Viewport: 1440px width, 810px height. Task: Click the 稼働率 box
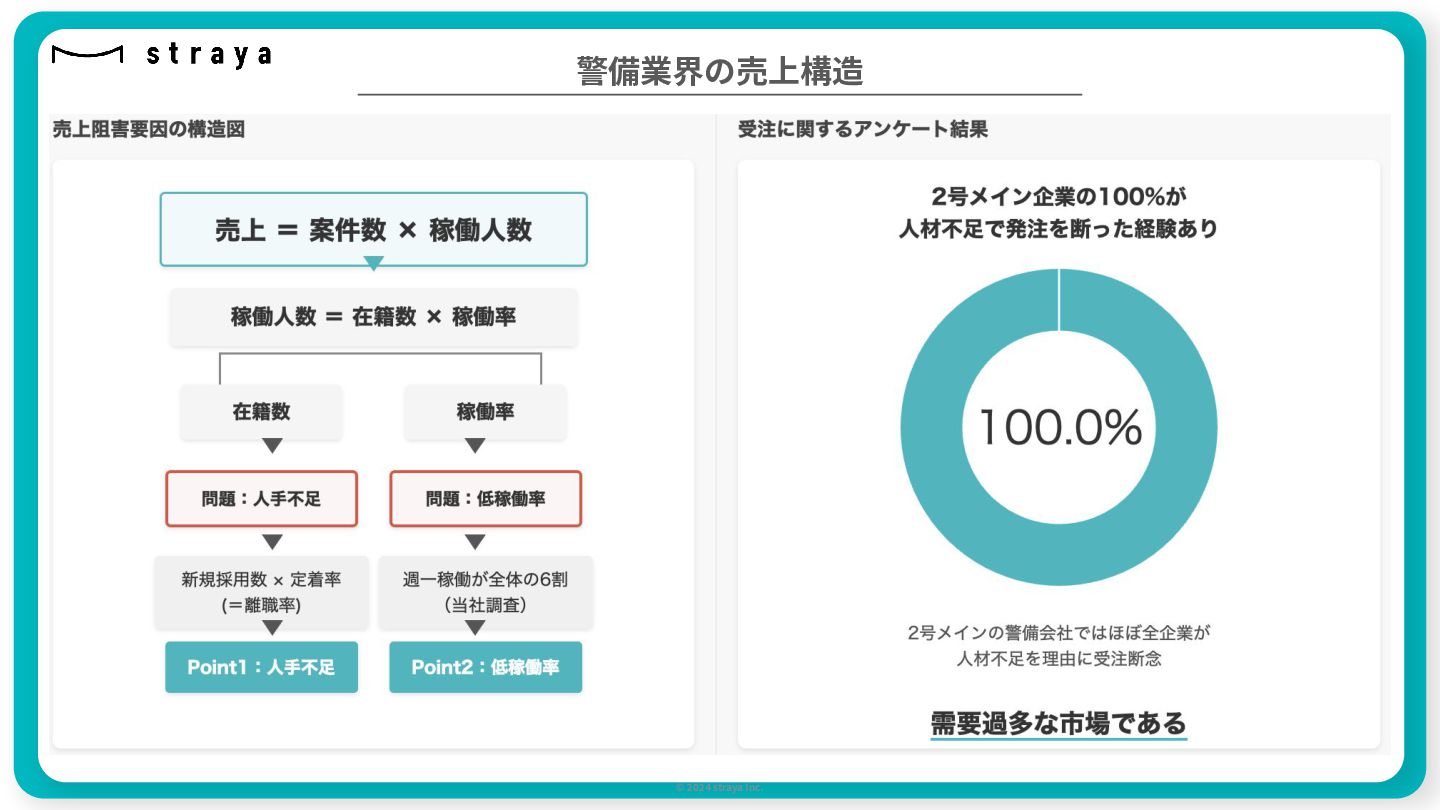pos(485,411)
